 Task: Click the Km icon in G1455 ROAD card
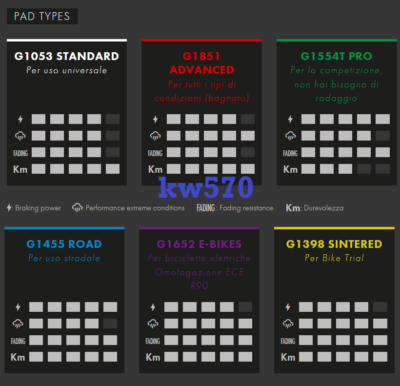coord(18,357)
